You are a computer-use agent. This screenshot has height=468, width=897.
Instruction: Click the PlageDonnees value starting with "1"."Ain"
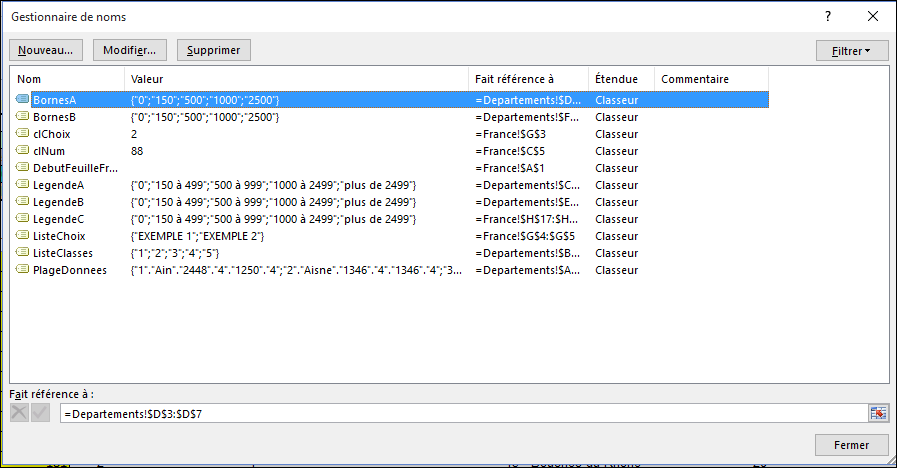point(296,270)
